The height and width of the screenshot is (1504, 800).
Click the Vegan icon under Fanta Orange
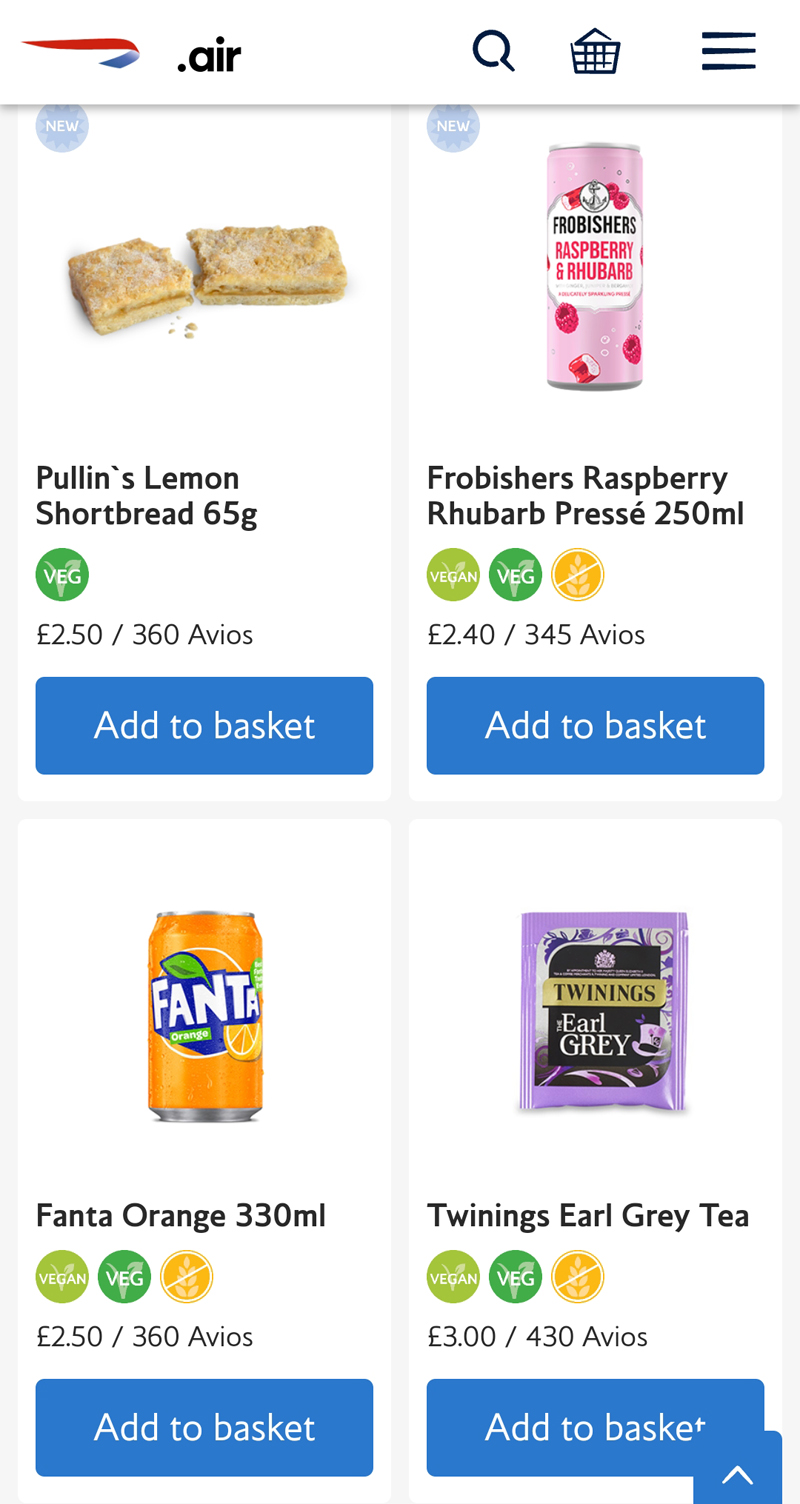coord(62,1277)
